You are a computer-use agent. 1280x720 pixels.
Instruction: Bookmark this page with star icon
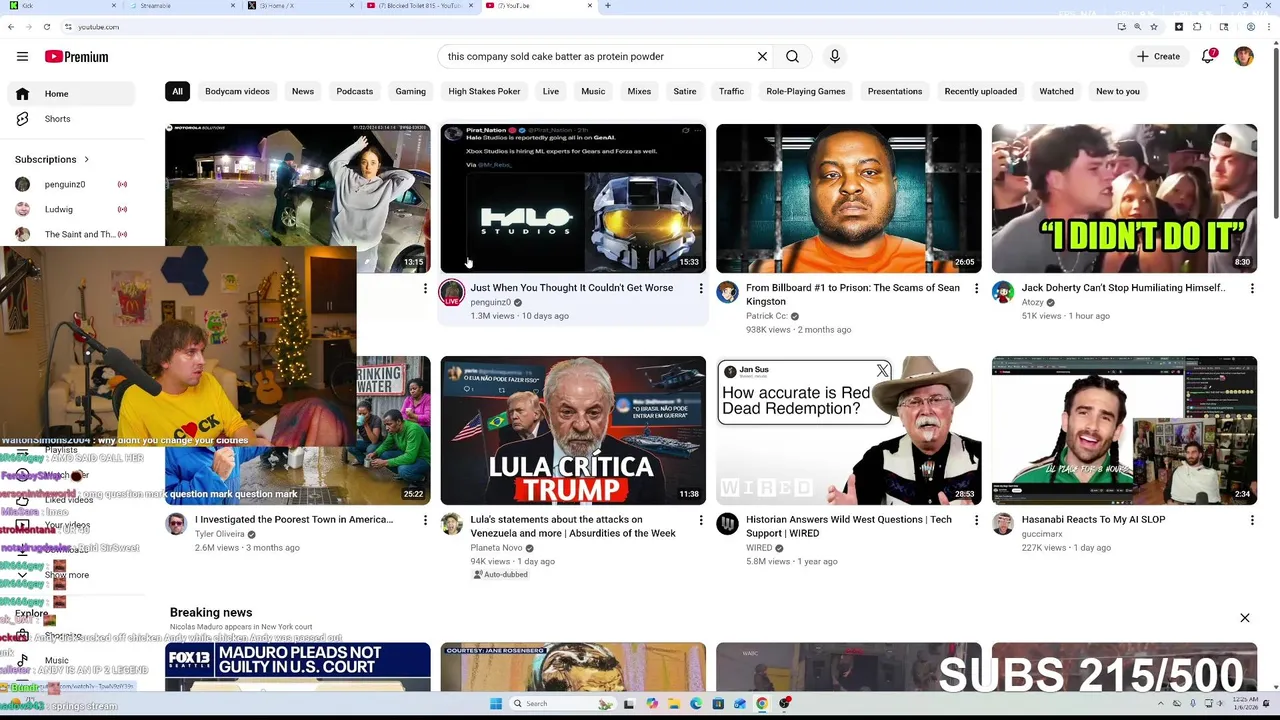(1154, 27)
